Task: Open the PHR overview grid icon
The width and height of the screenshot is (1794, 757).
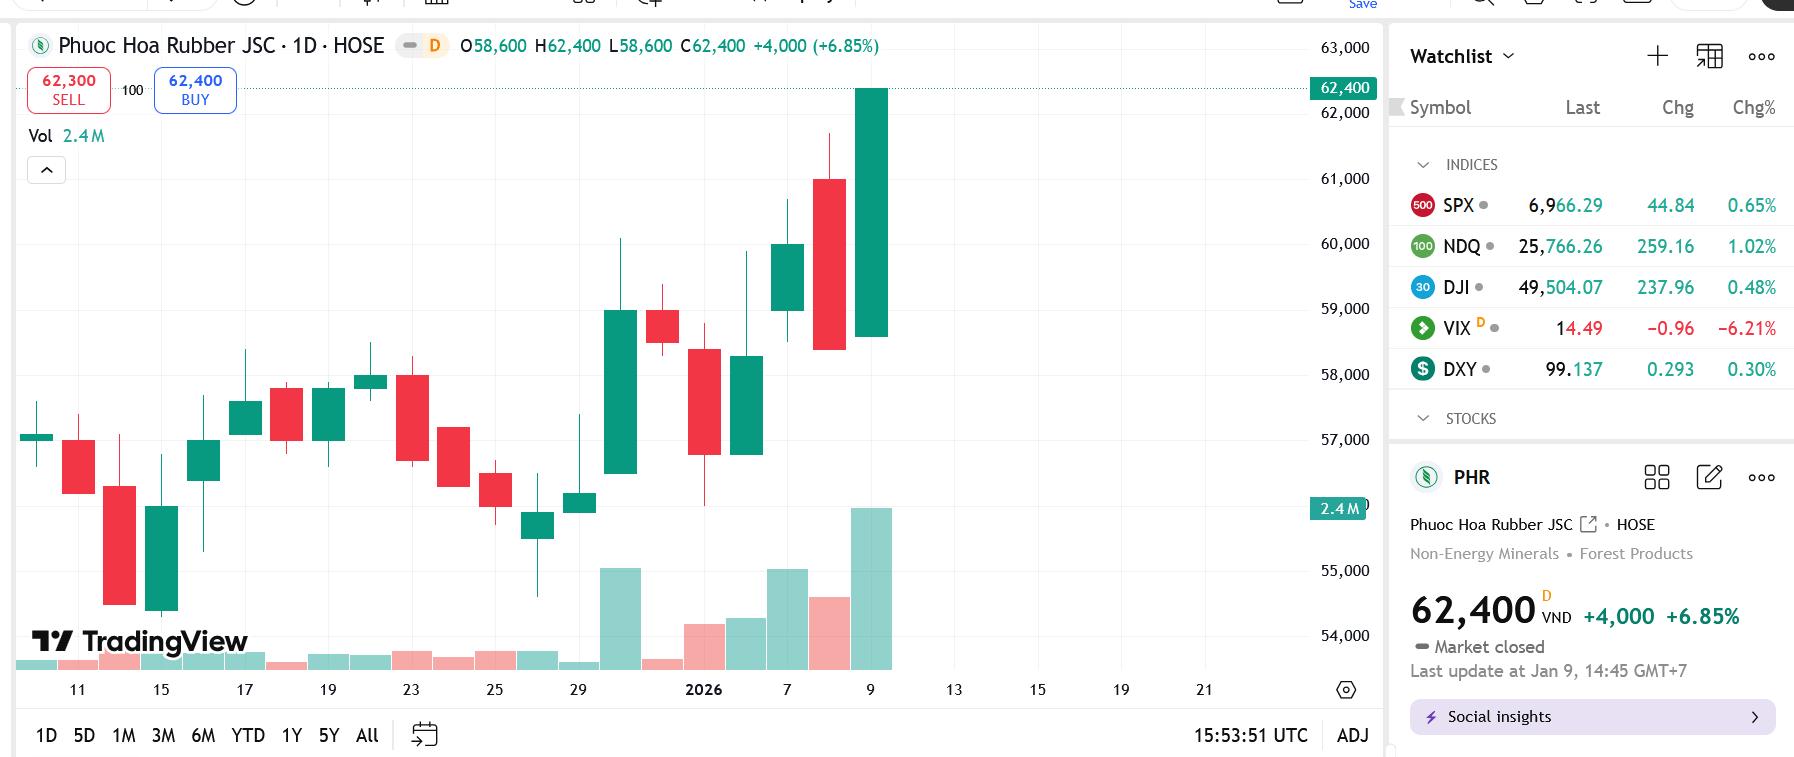Action: coord(1657,478)
